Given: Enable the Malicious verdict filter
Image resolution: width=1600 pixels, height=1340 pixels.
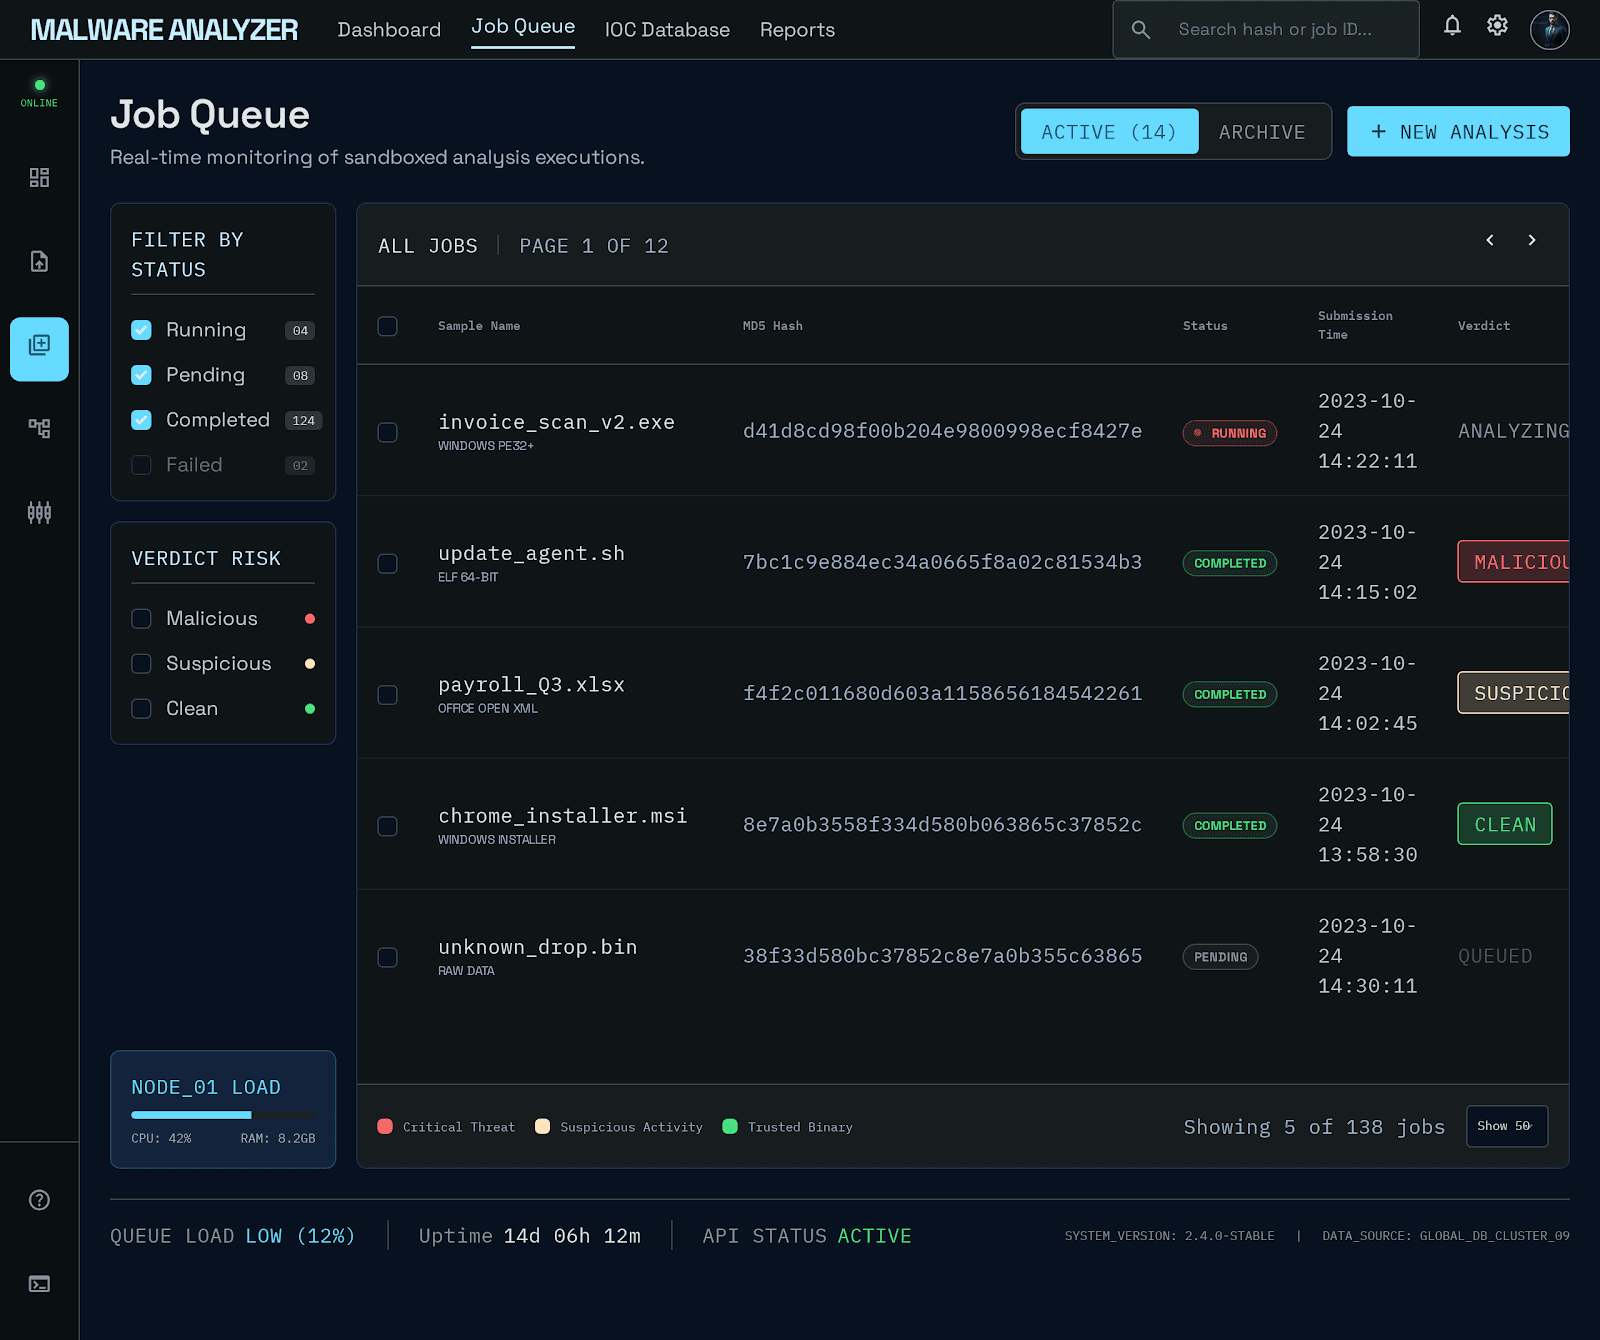Looking at the screenshot, I should [x=141, y=619].
